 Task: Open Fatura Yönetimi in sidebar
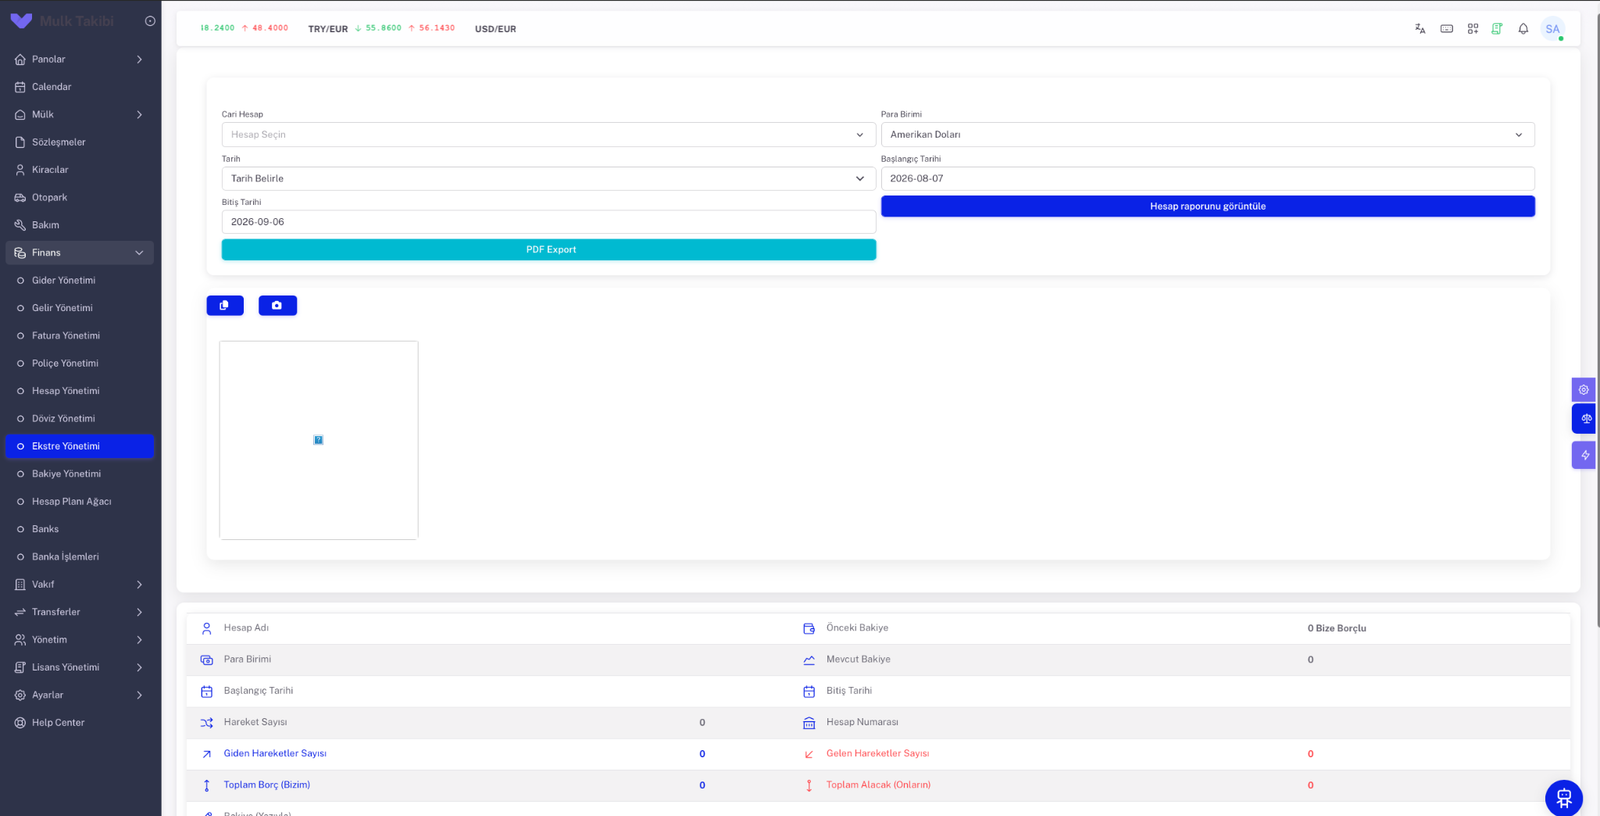coord(80,335)
